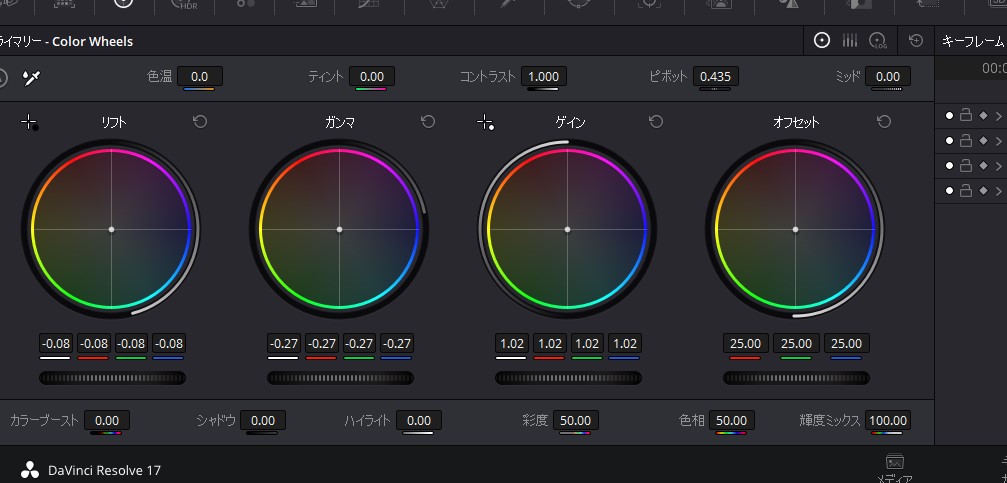Reset the オフセット (Offset) wheel
This screenshot has width=1007, height=483.
884,121
